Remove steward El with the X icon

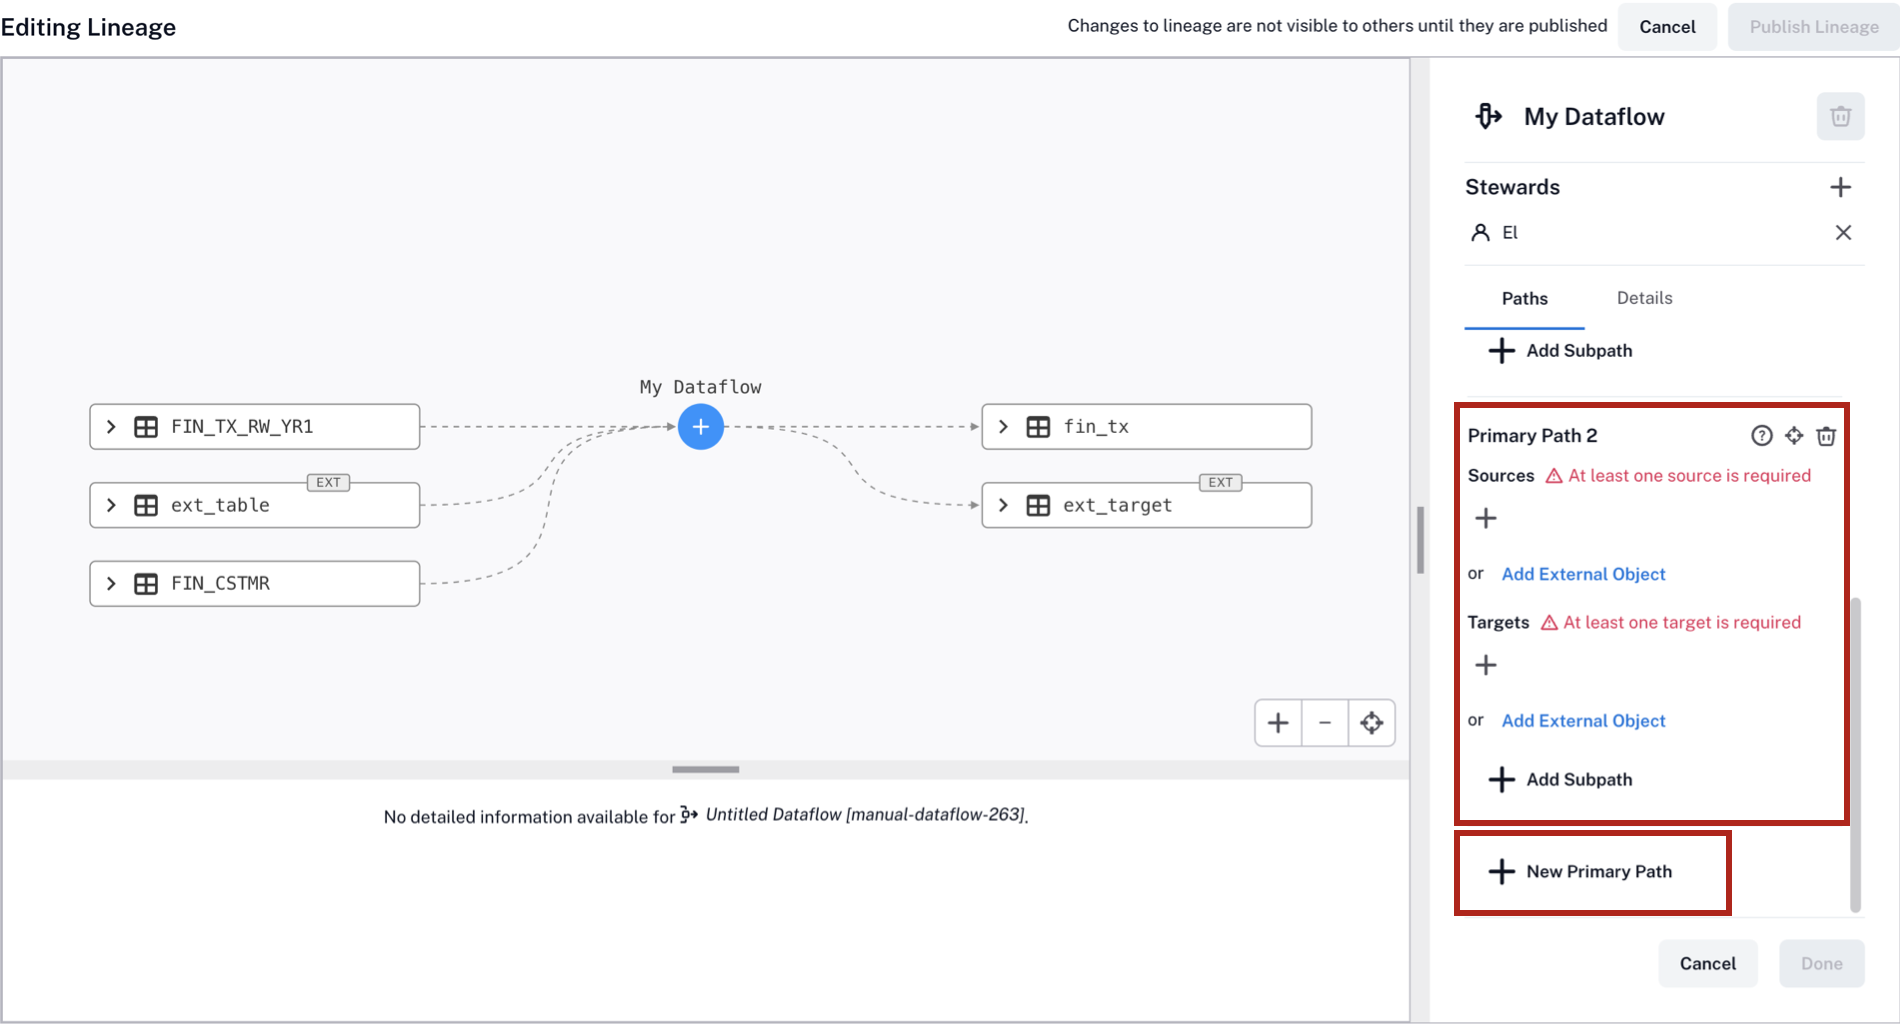[x=1843, y=233]
